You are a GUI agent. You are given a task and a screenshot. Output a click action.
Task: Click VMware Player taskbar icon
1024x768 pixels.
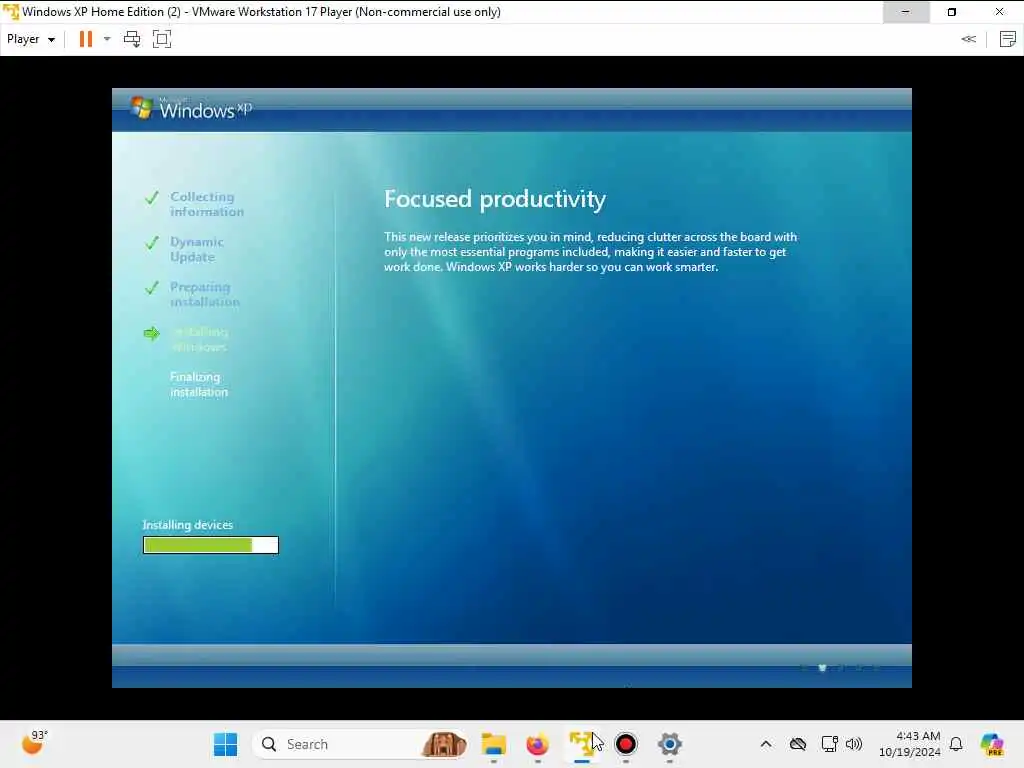[x=582, y=744]
